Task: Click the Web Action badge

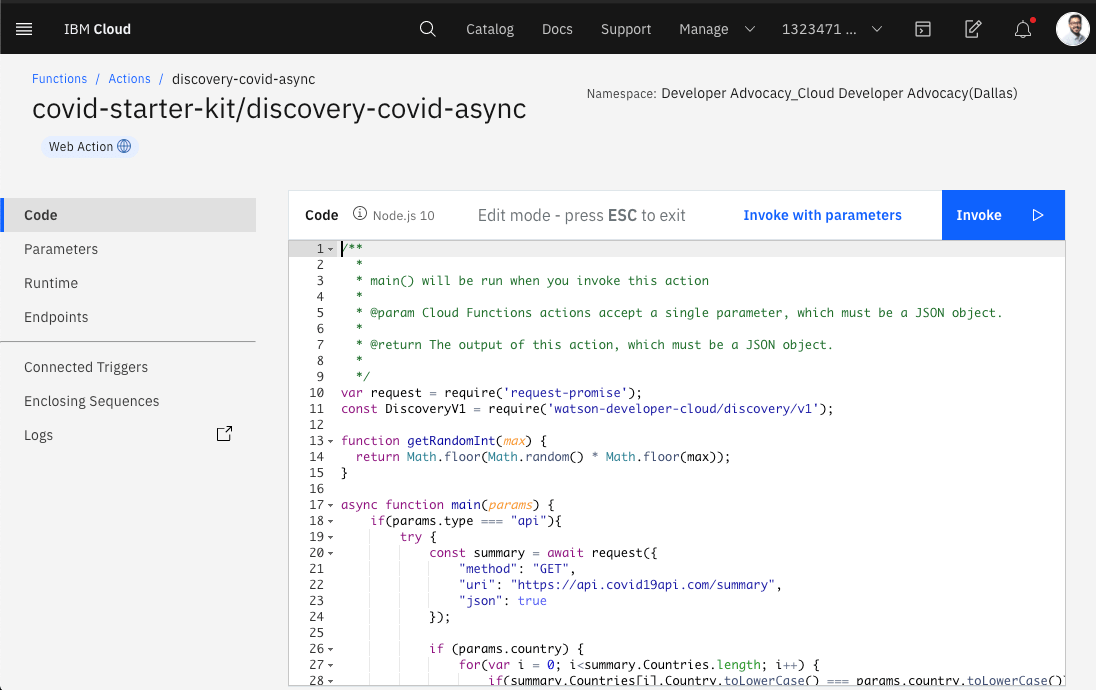Action: pyautogui.click(x=89, y=146)
